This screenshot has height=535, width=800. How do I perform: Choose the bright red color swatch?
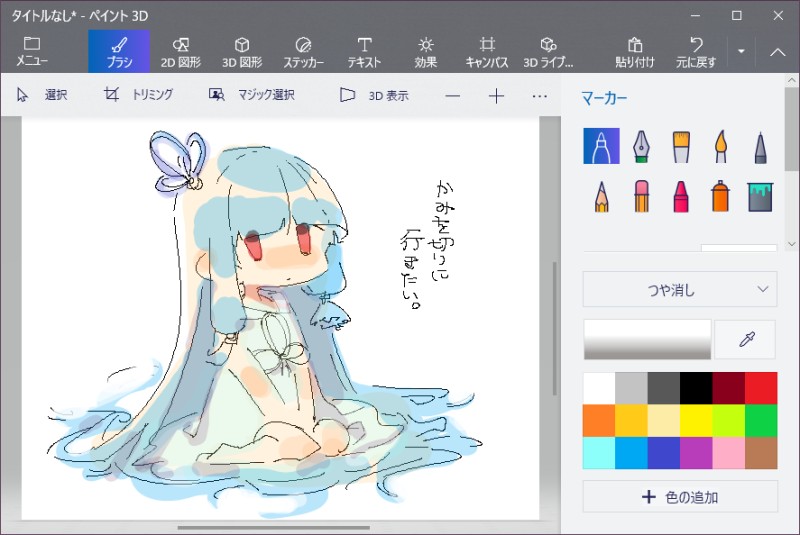[761, 388]
